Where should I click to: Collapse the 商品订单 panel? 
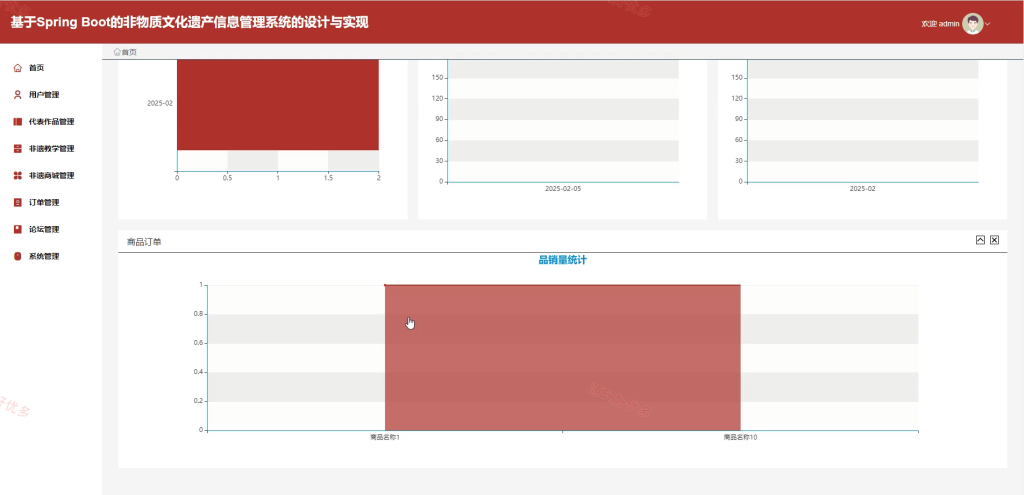click(x=980, y=240)
